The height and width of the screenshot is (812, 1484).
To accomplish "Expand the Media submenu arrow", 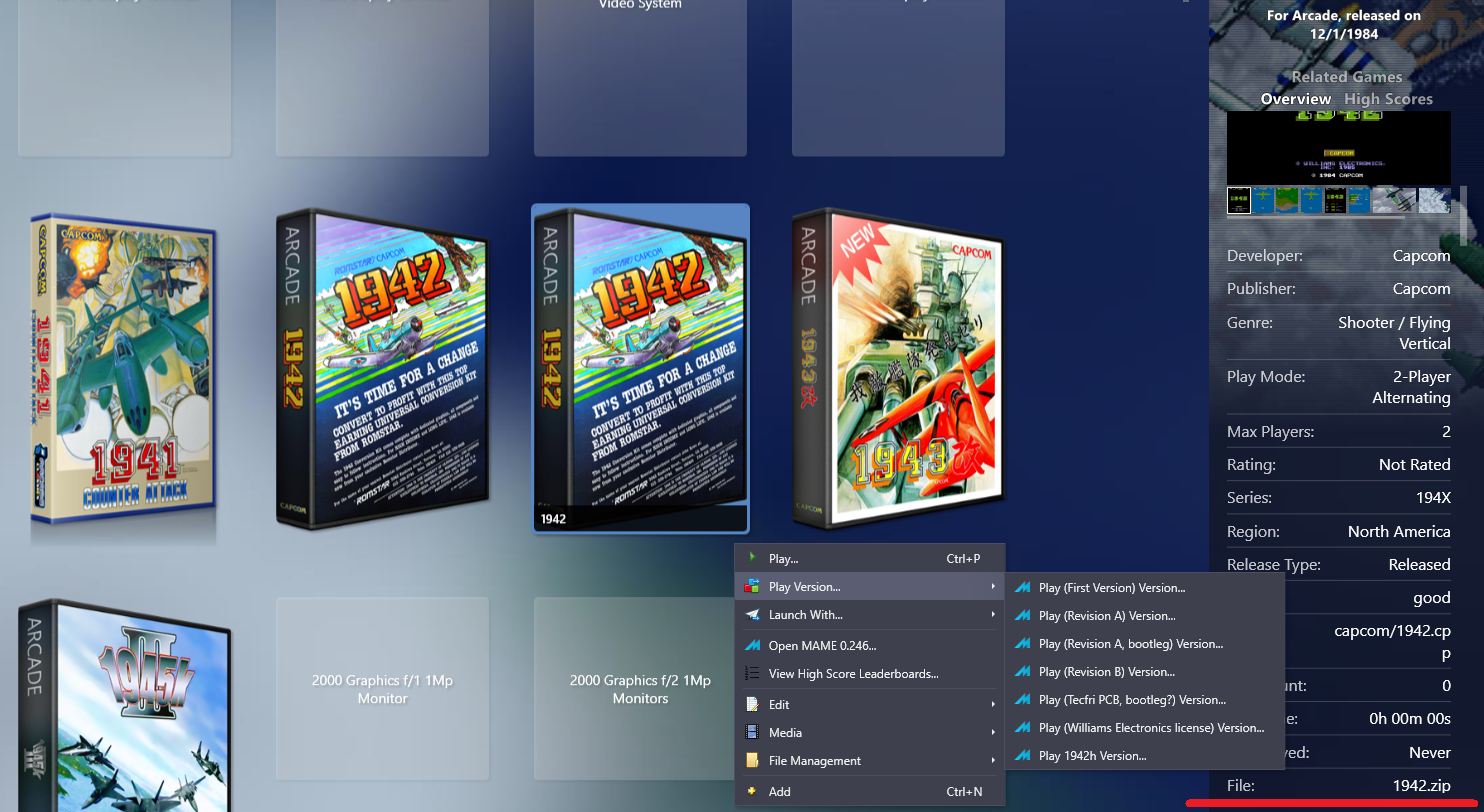I will [x=993, y=733].
